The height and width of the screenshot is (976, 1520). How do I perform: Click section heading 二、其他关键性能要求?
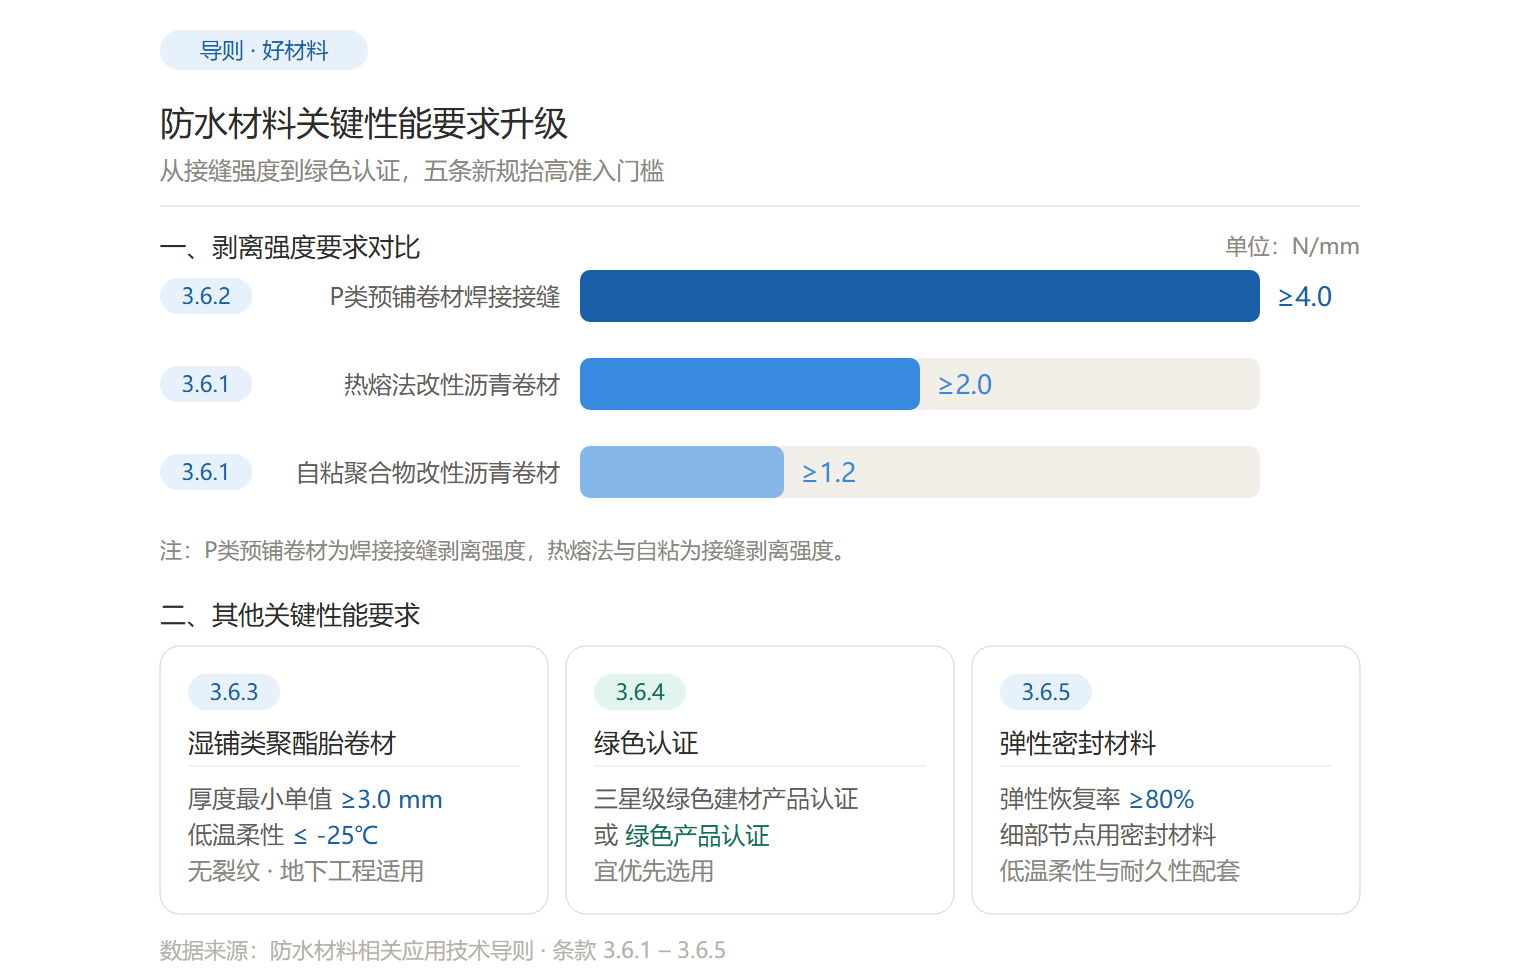[290, 615]
